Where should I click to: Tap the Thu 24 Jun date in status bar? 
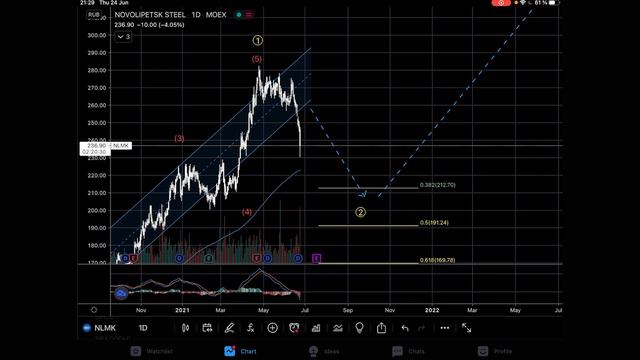114,2
